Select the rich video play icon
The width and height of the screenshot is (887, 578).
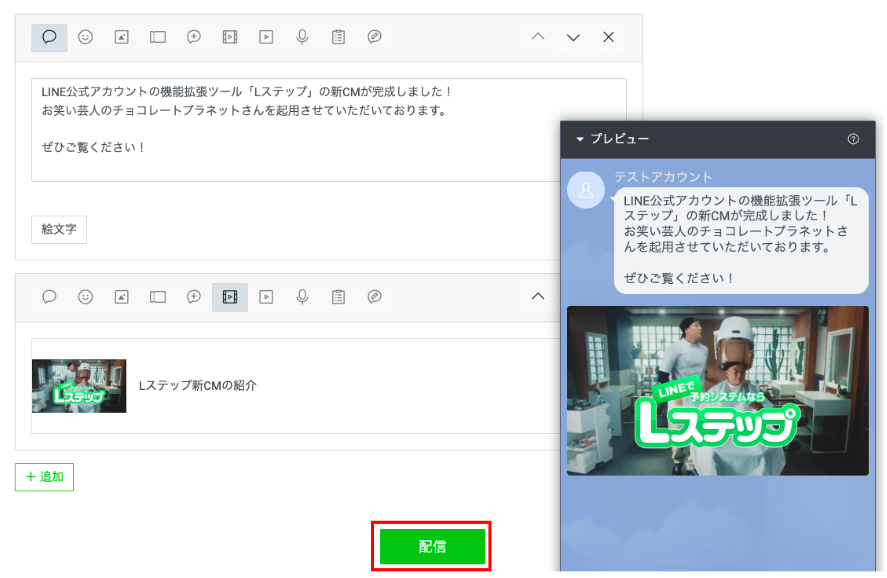264,37
